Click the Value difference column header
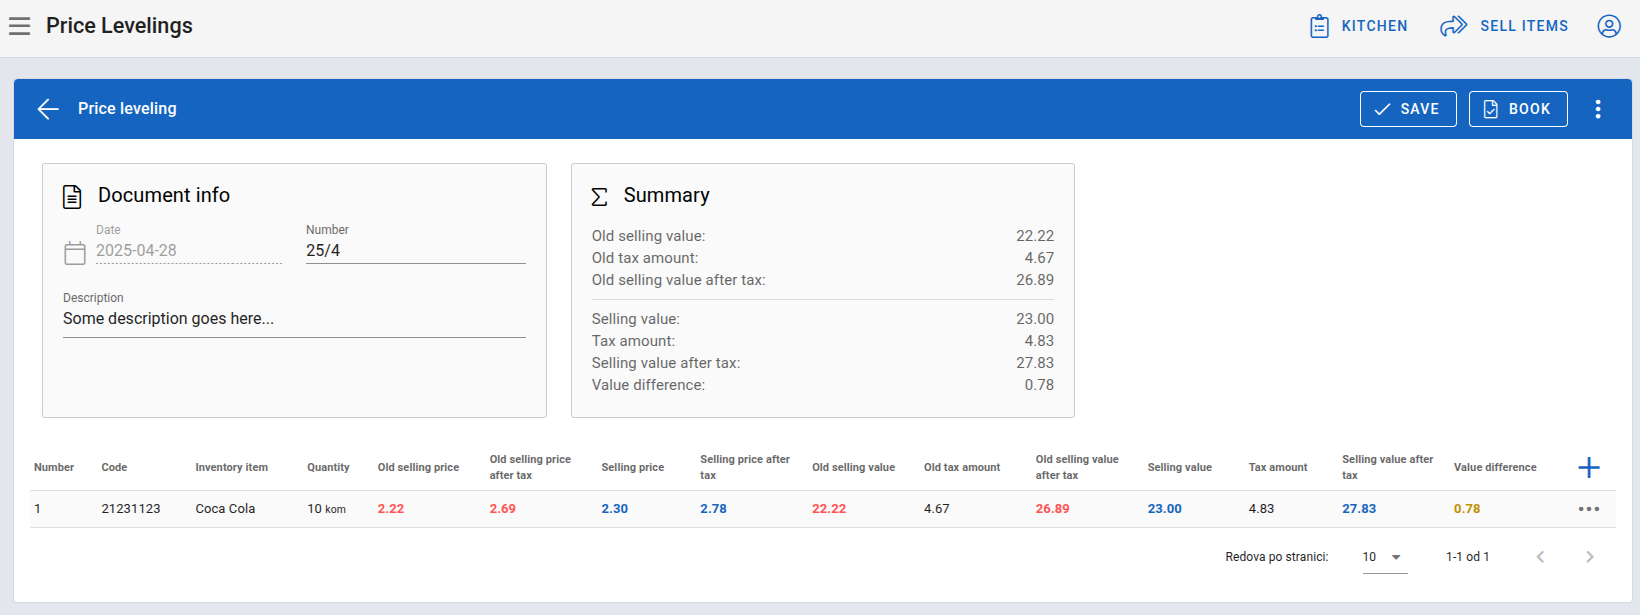 1495,467
